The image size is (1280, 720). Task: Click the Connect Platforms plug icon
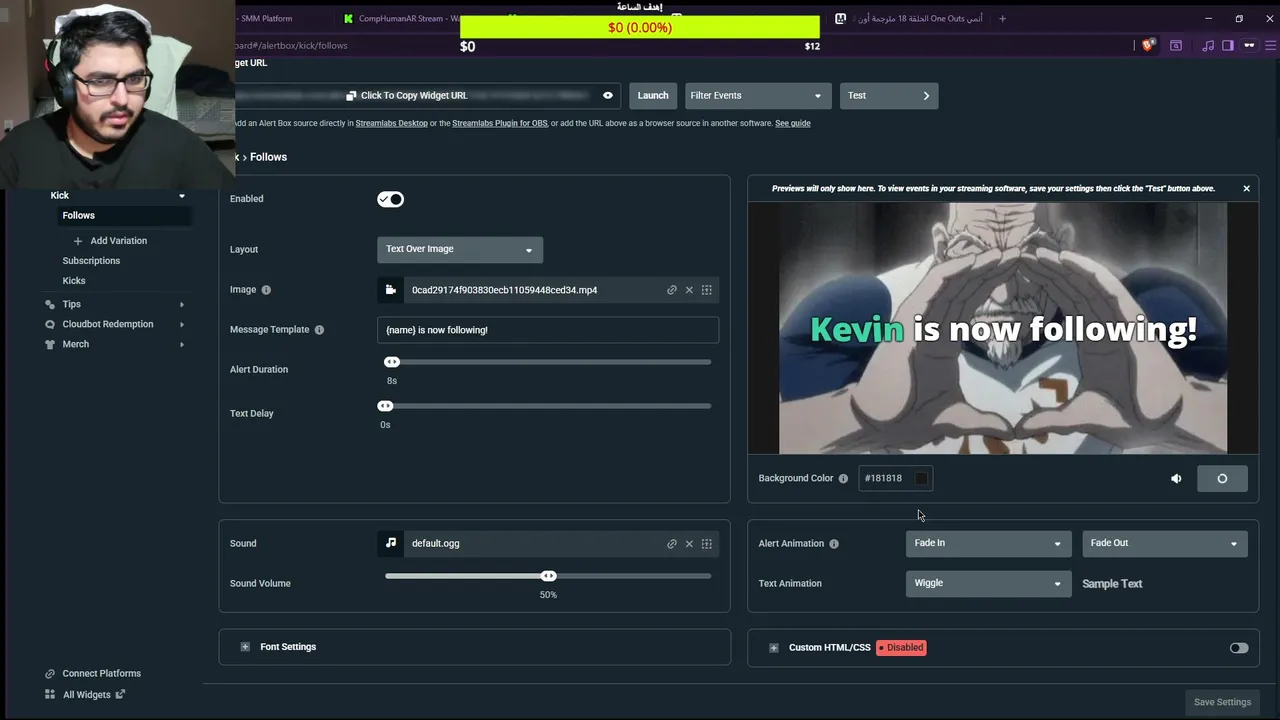[50, 674]
